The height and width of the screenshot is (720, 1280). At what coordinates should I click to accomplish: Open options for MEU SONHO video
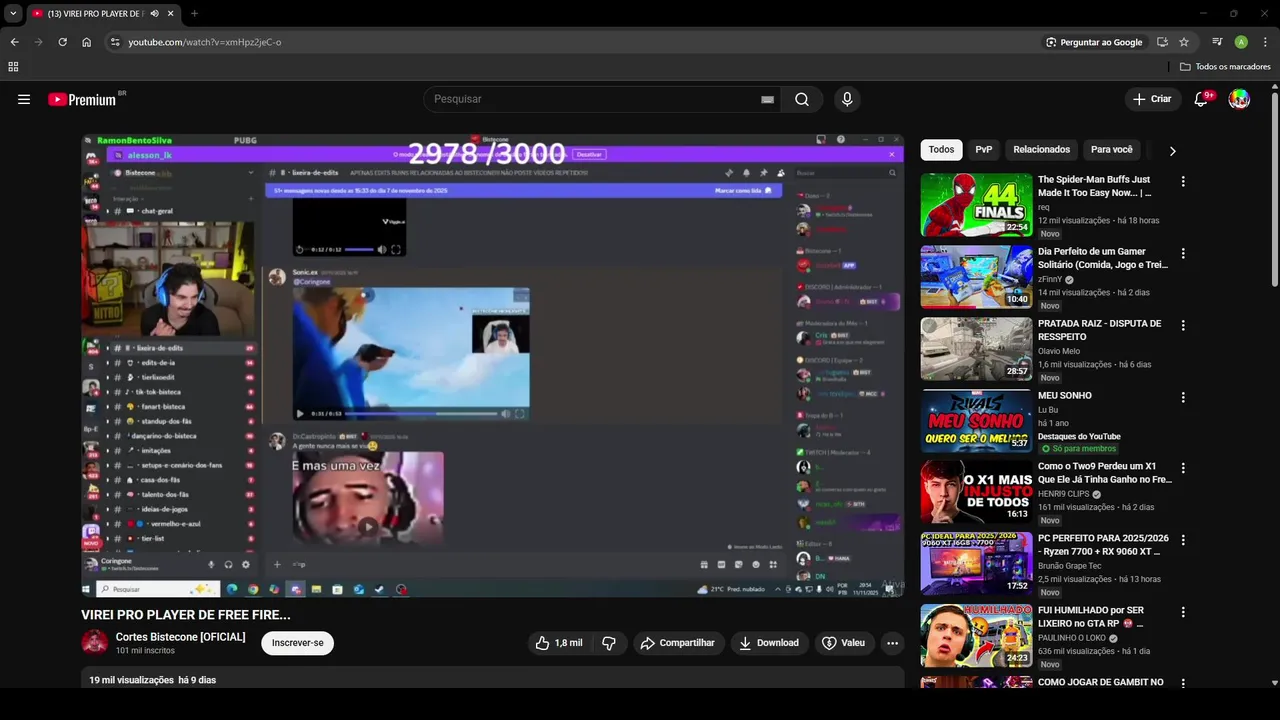1183,397
